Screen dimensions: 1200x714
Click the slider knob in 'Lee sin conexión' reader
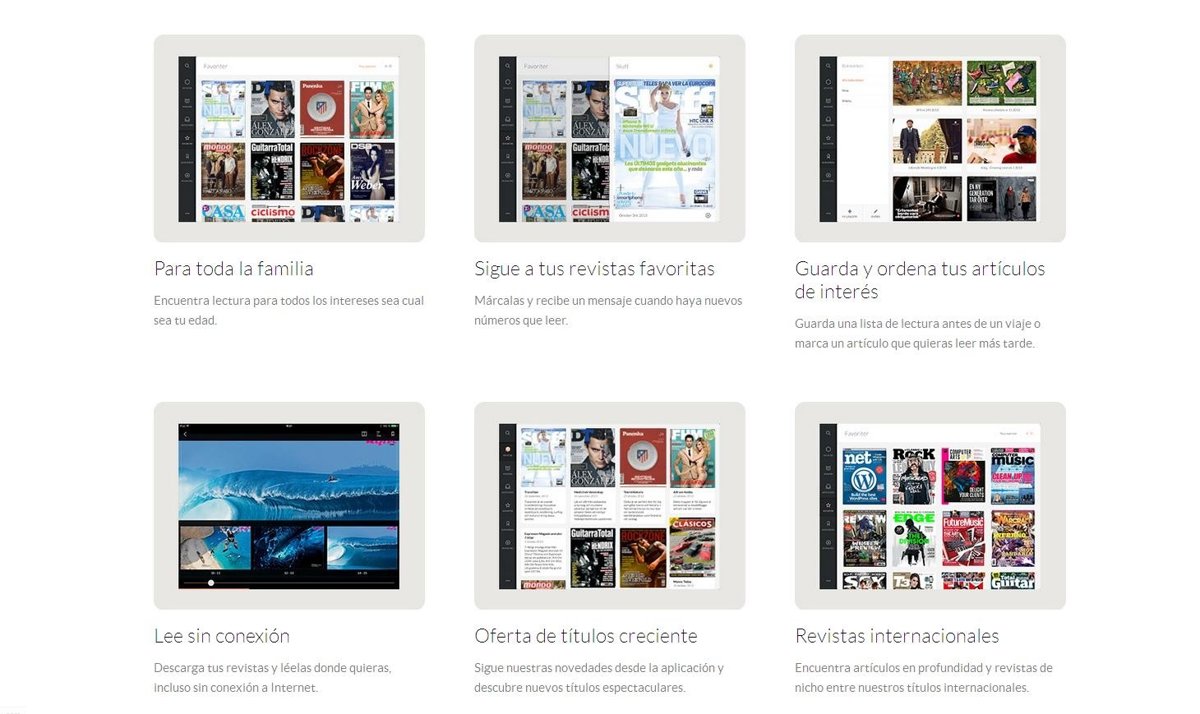point(211,582)
